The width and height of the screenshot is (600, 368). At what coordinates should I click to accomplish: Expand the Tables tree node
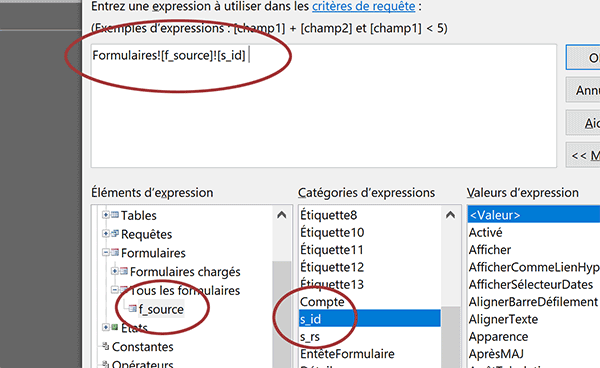coord(106,215)
